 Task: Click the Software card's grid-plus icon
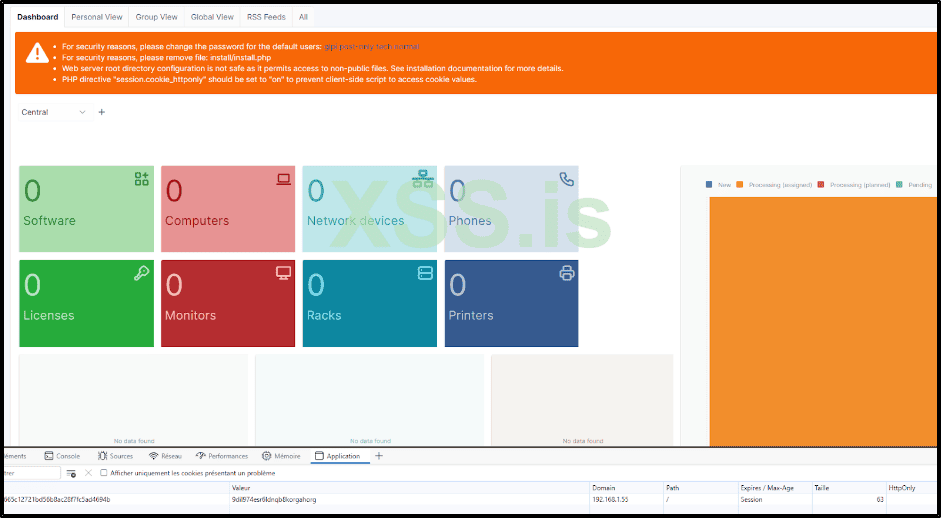(x=142, y=179)
